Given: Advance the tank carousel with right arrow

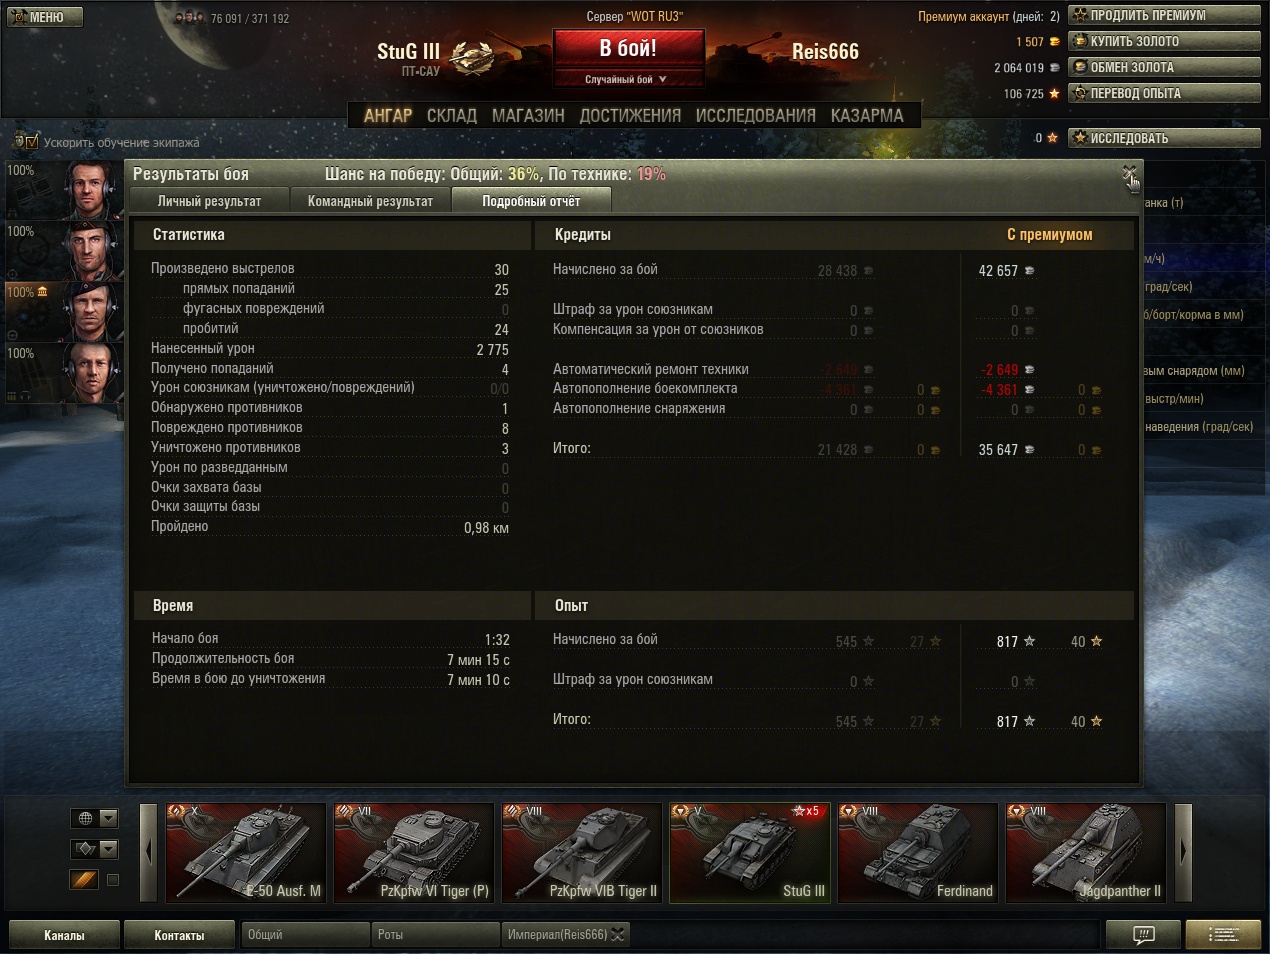Looking at the screenshot, I should [1183, 852].
